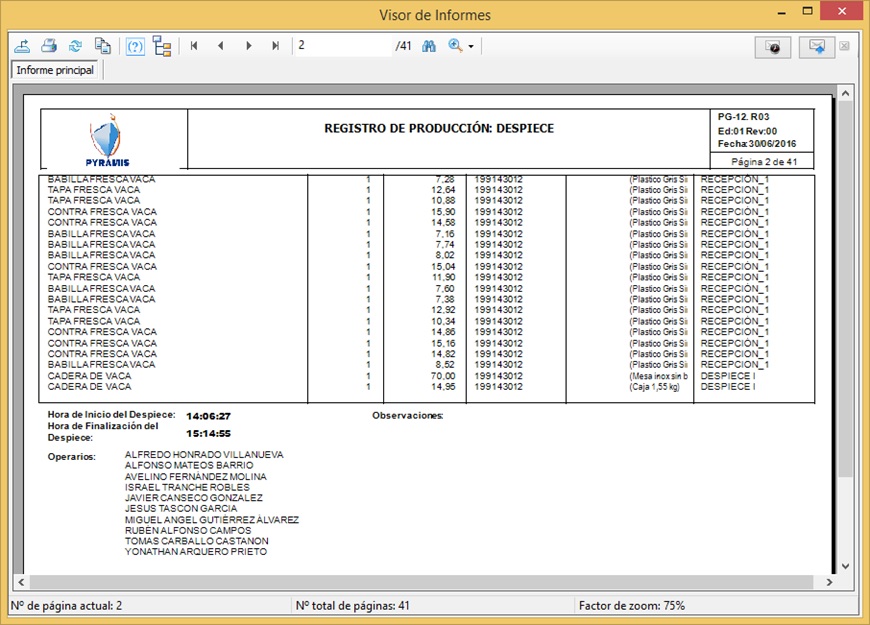Click the zoom magnifier icon
The height and width of the screenshot is (625, 870).
456,46
